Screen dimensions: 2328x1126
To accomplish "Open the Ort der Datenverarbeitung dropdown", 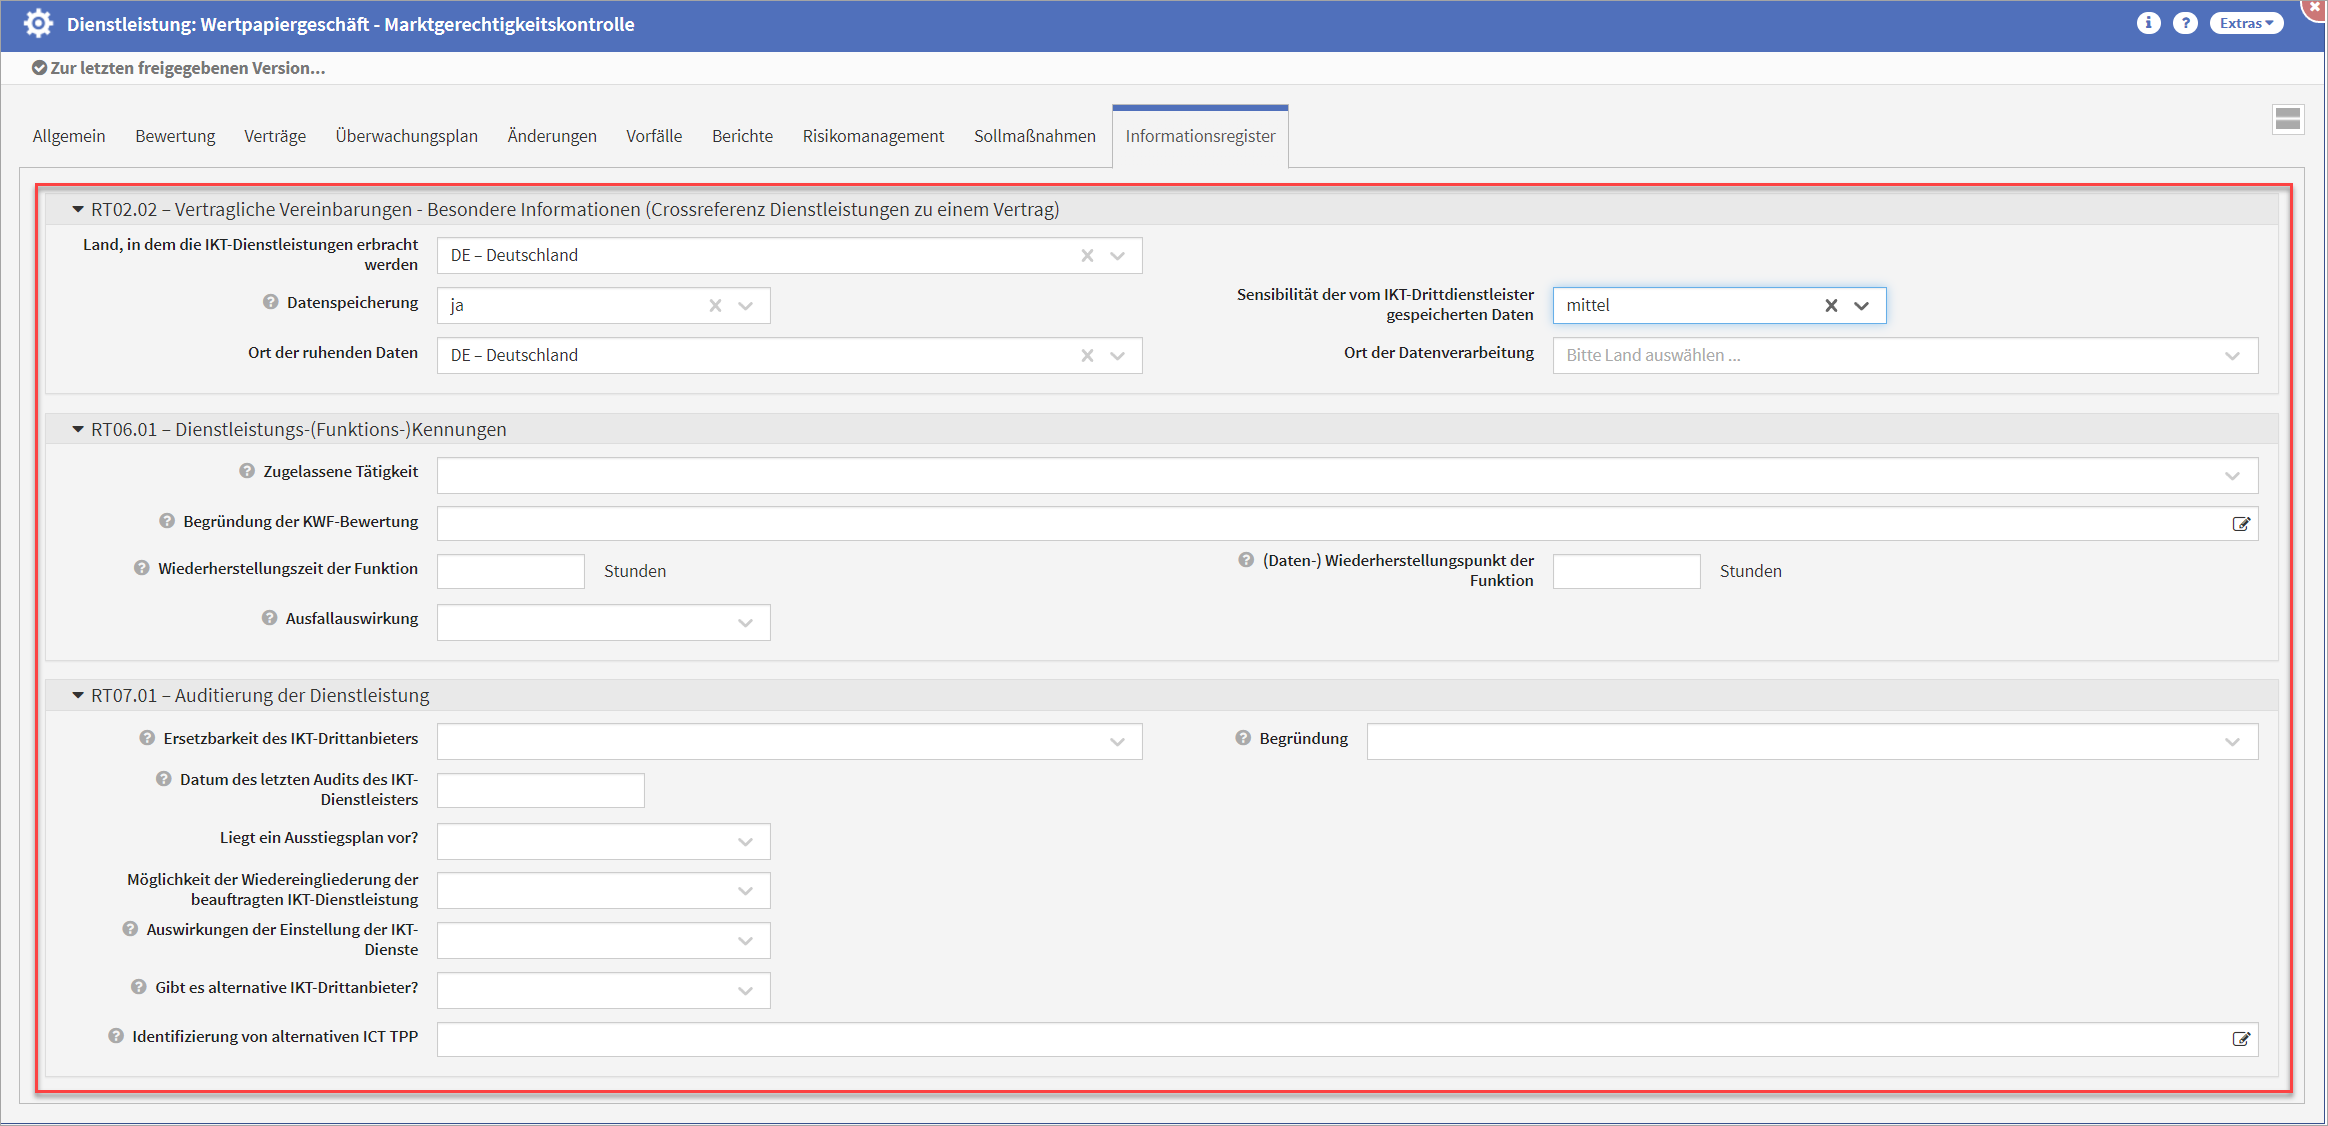I will 2232,356.
